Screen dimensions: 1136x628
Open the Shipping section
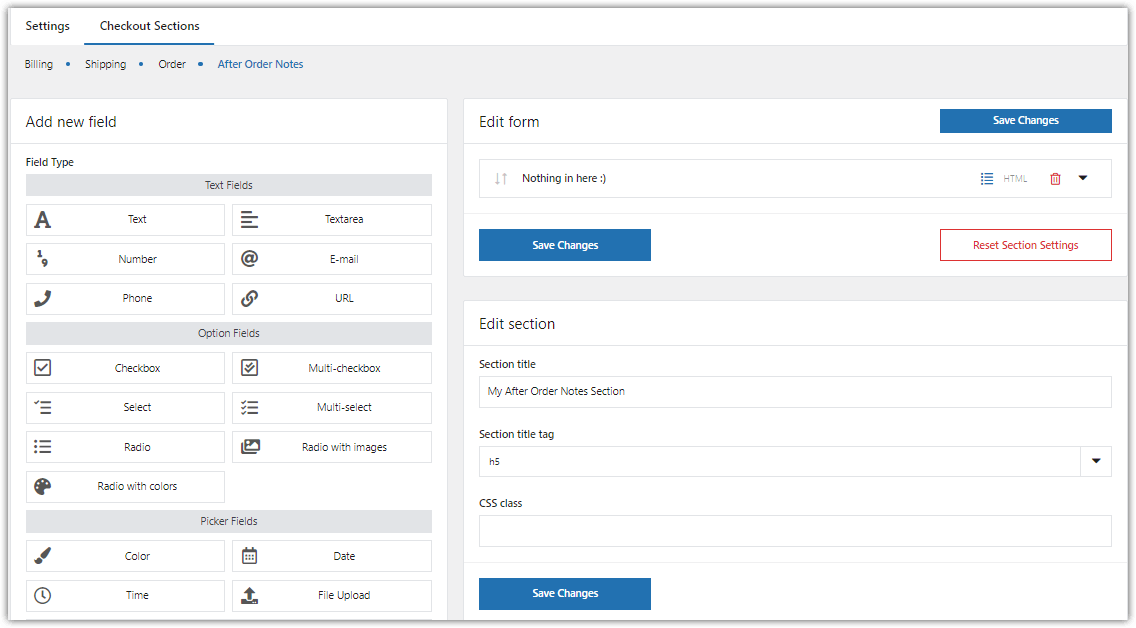[x=105, y=64]
